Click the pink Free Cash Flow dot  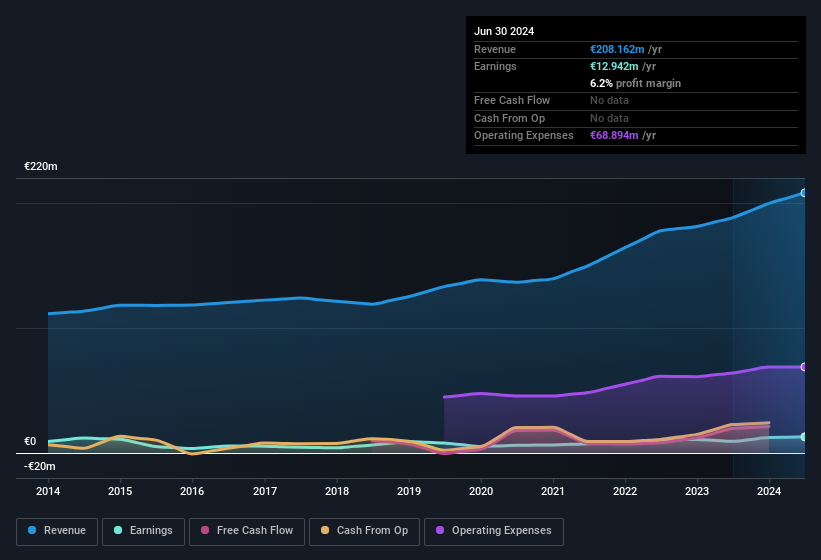pyautogui.click(x=205, y=530)
